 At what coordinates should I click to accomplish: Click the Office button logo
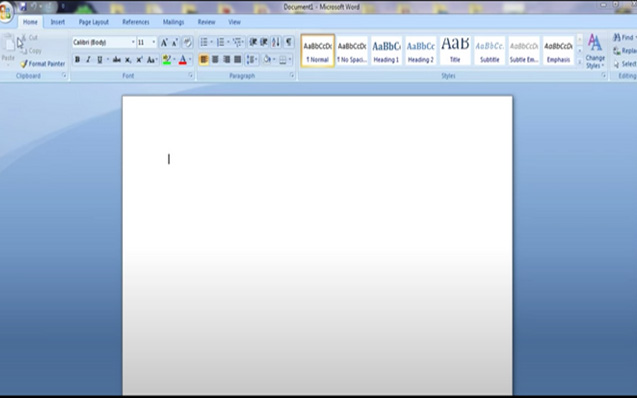tap(6, 12)
